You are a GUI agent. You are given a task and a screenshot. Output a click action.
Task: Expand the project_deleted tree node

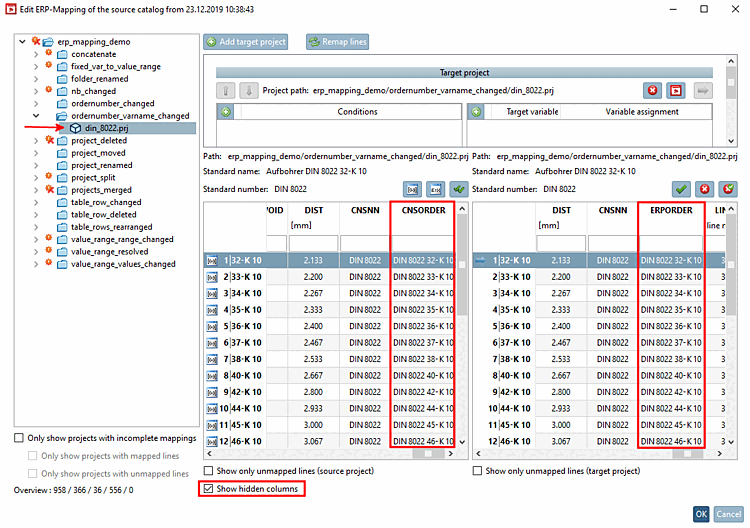pos(35,141)
